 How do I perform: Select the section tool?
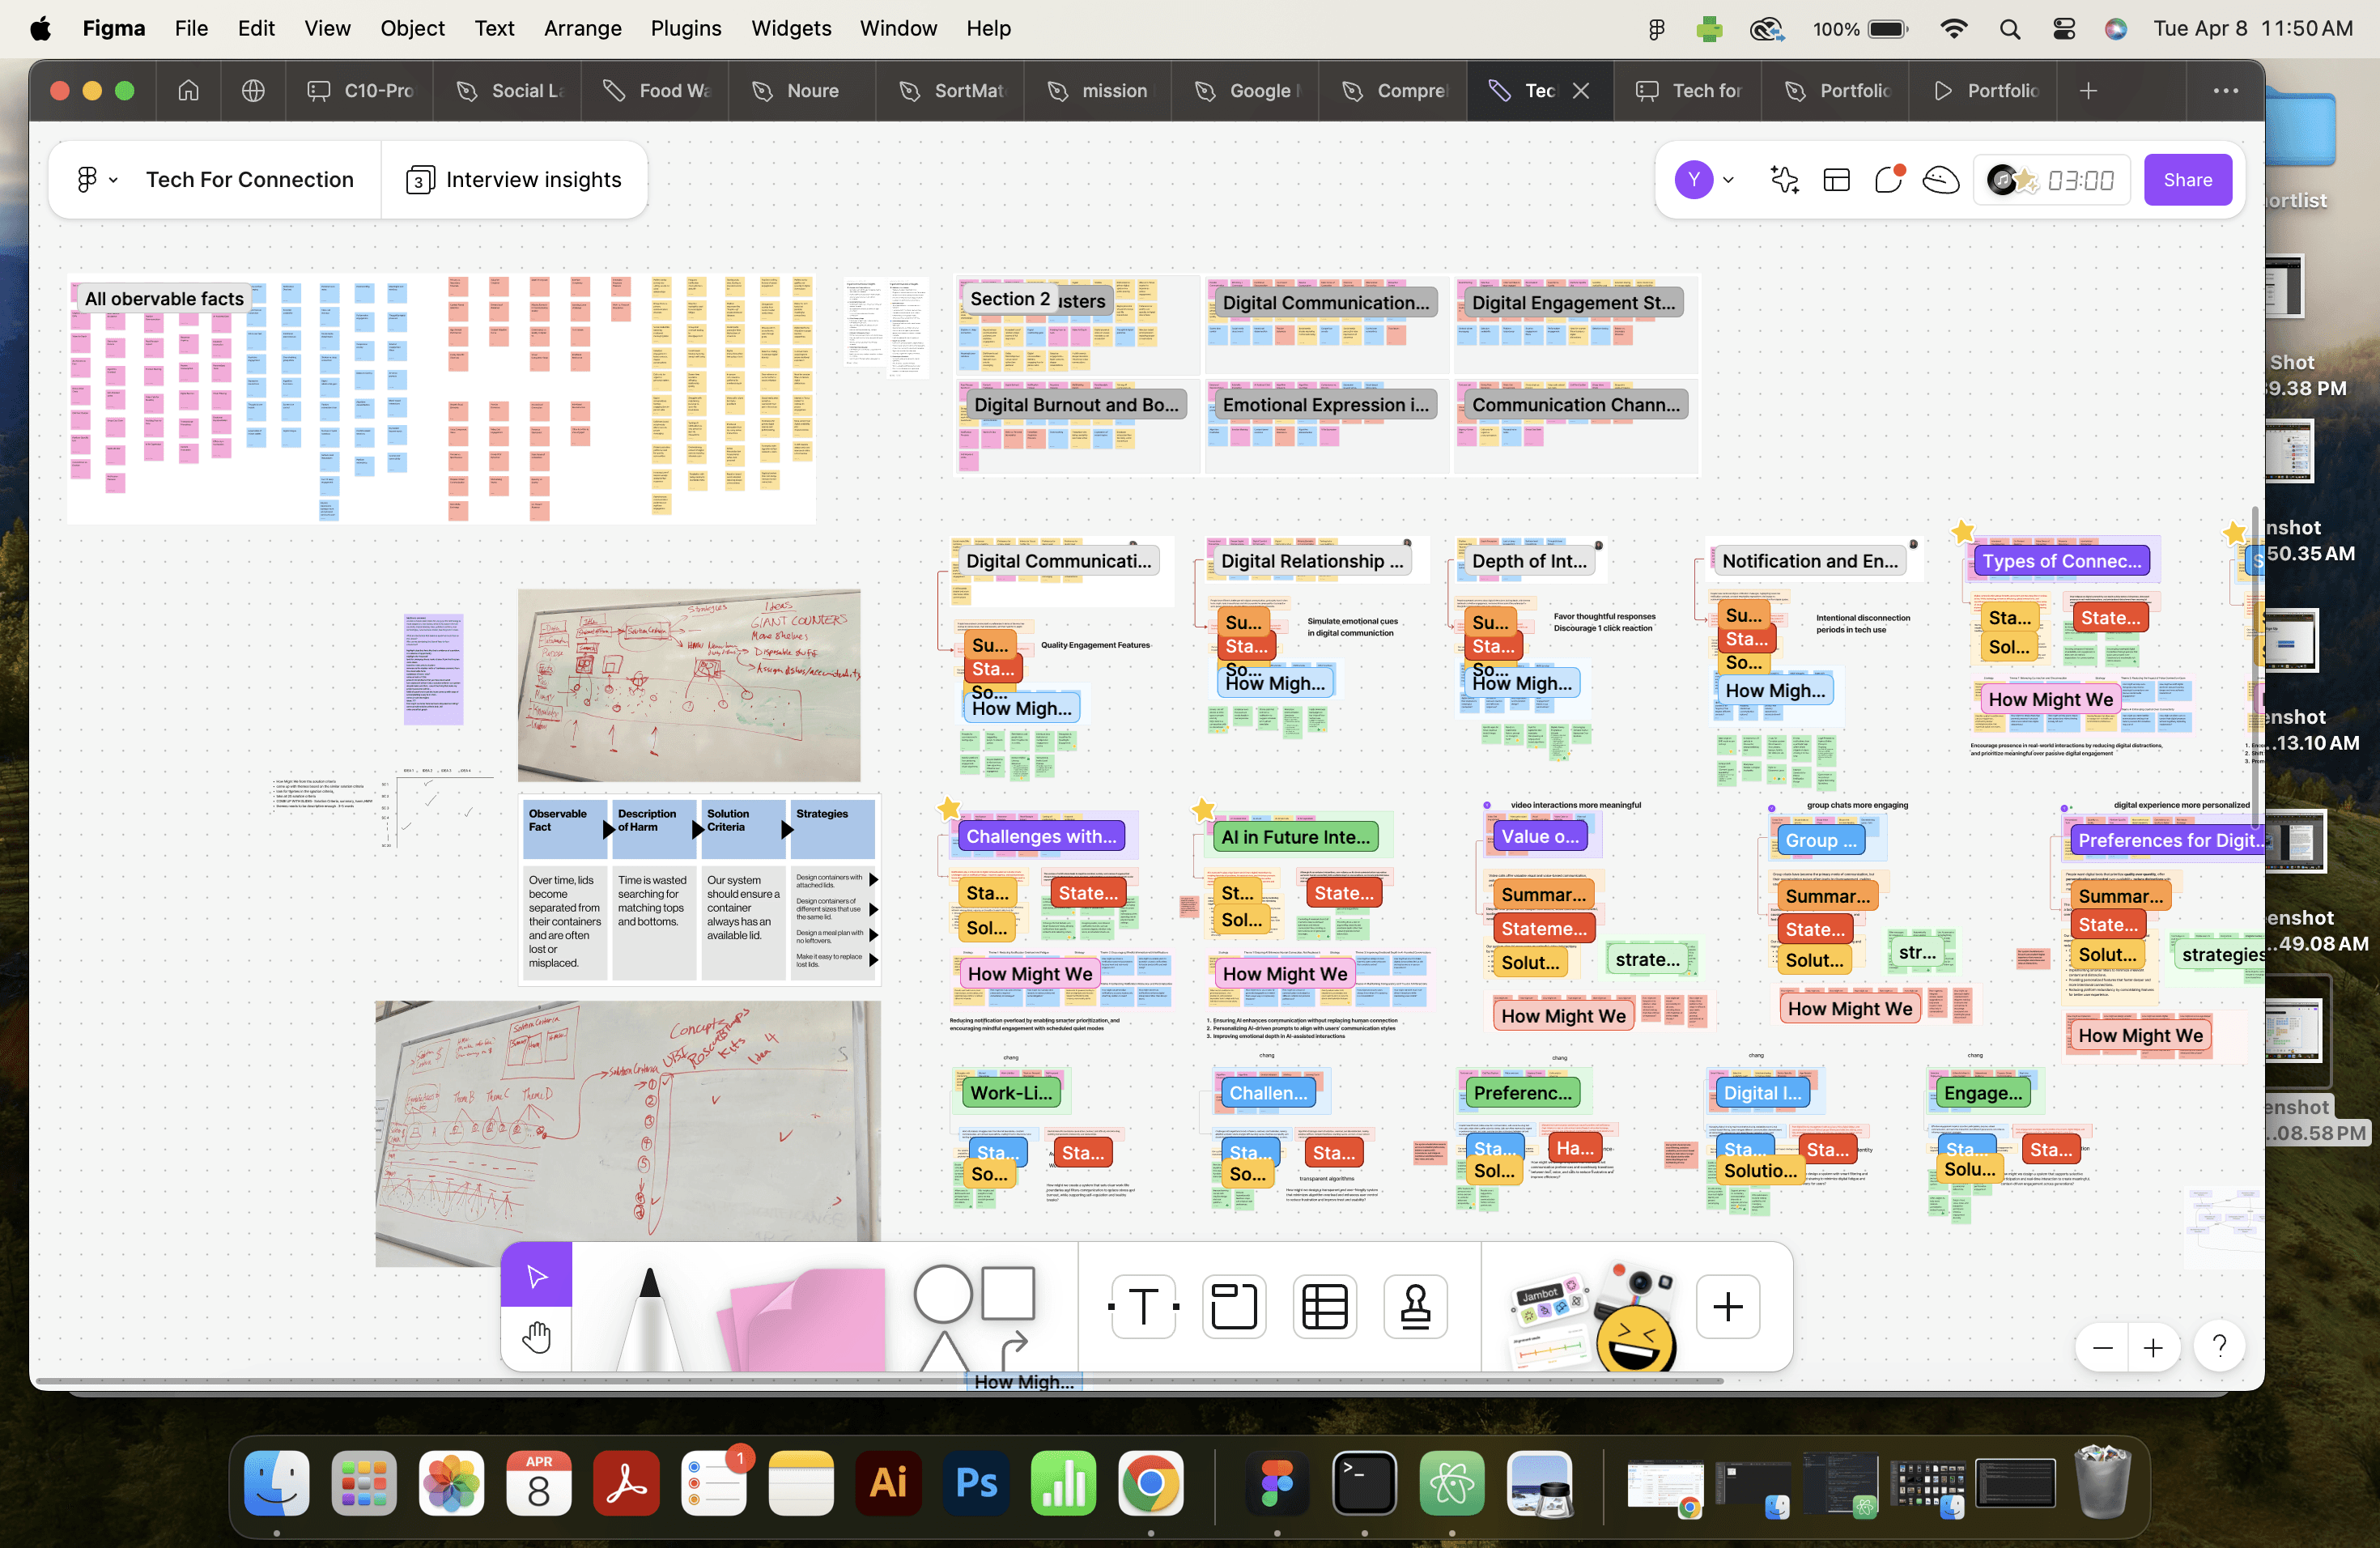[1233, 1306]
